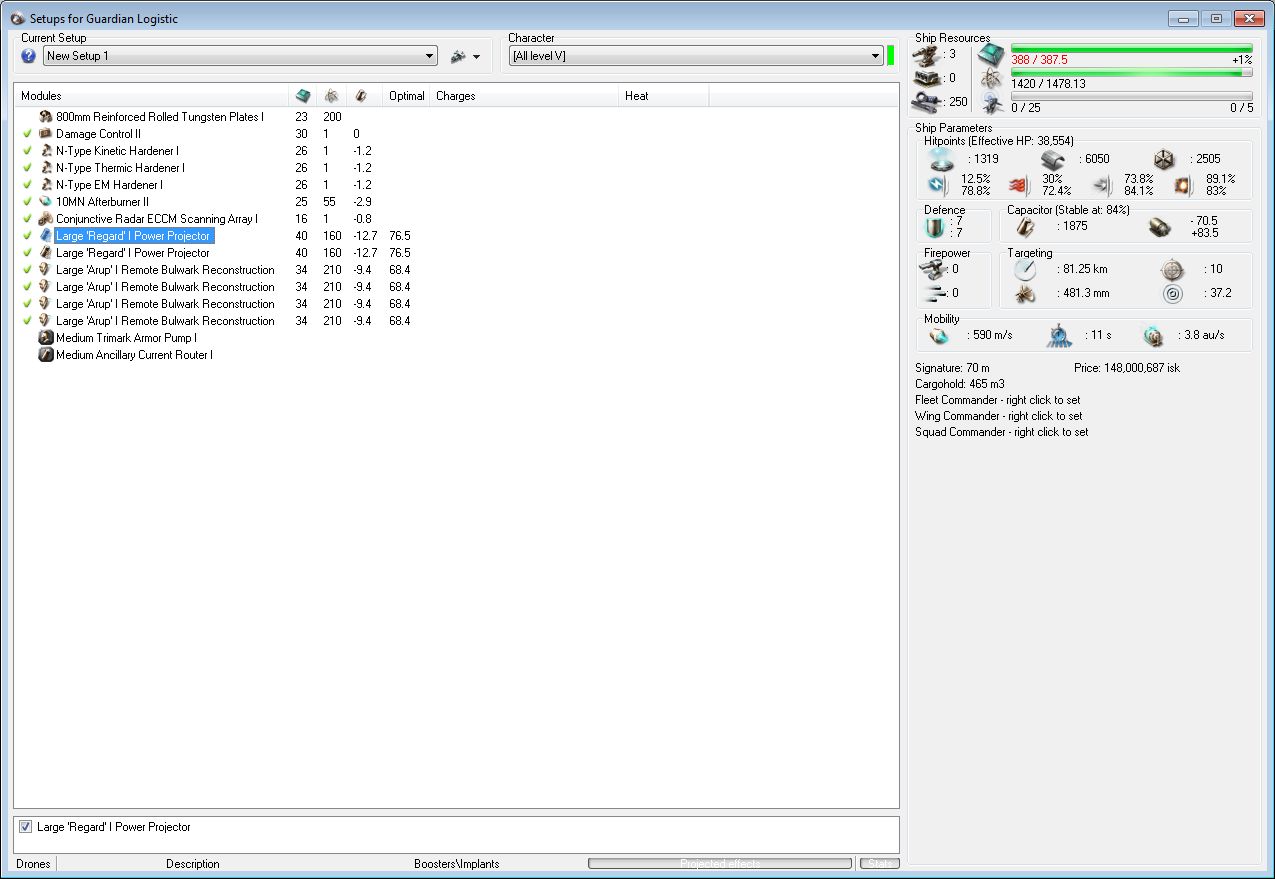Click the Modules column header
This screenshot has width=1275, height=879.
coord(151,96)
